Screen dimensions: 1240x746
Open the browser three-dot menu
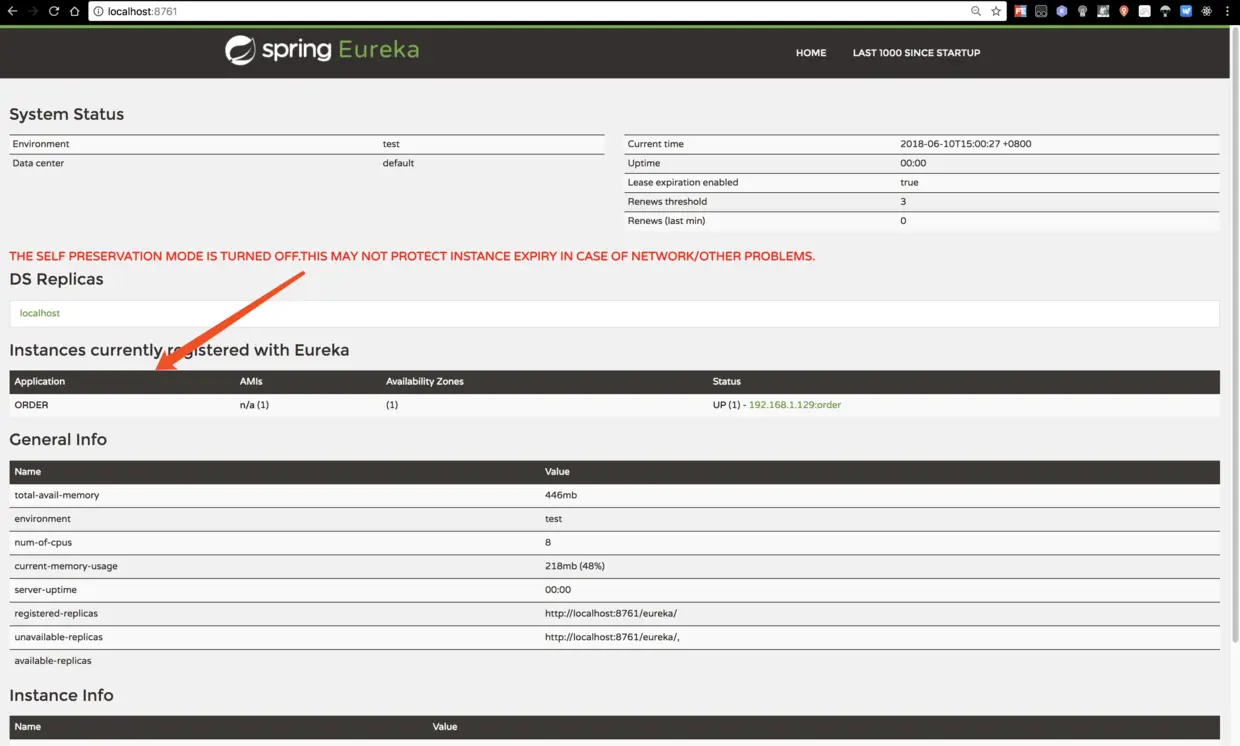click(1227, 11)
